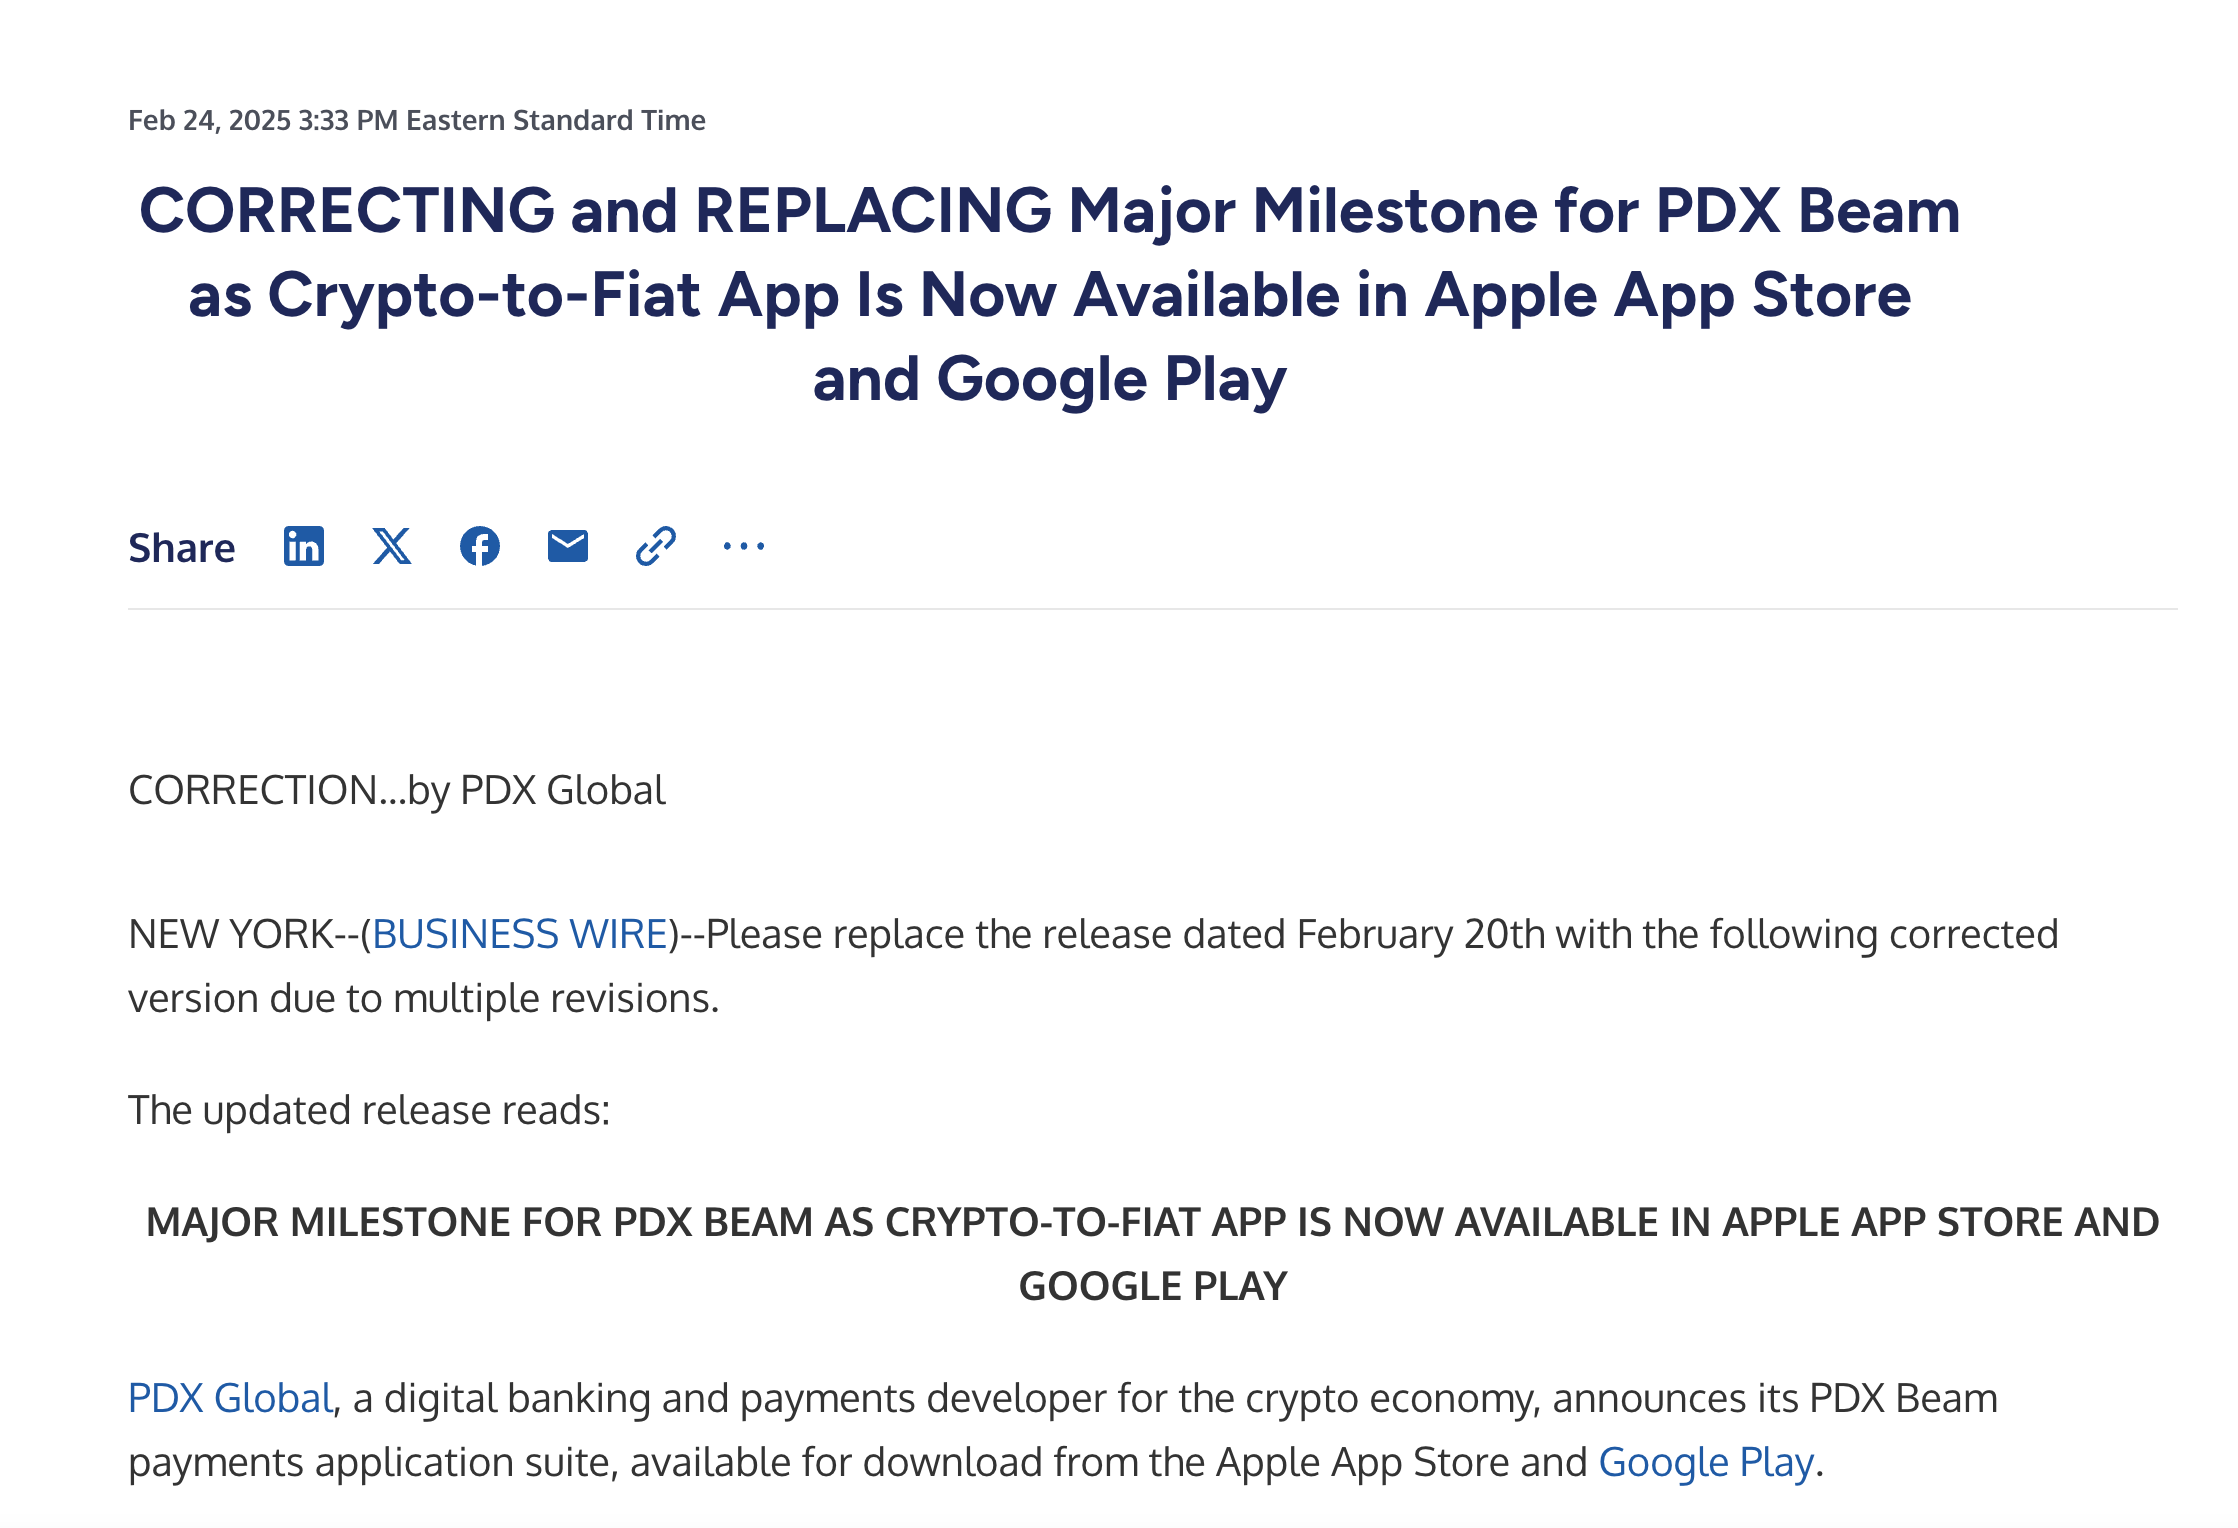Share the article on Facebook
2238x1528 pixels.
pyautogui.click(x=479, y=547)
